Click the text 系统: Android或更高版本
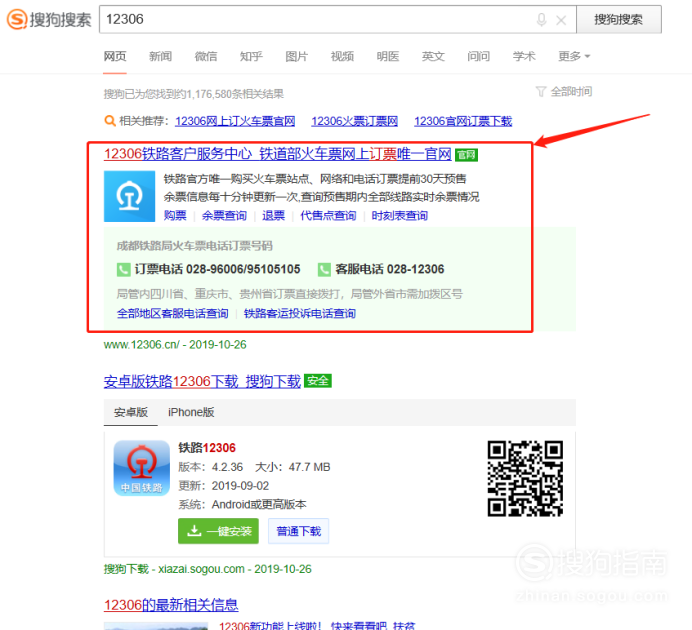The width and height of the screenshot is (692, 630). coord(242,504)
